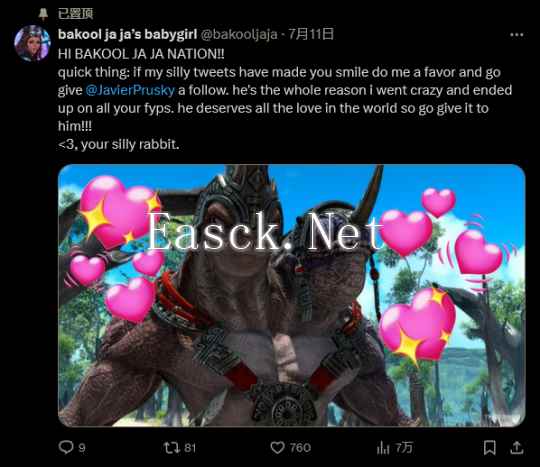Click the tweet text HI BAKOOL JA JA NATION
540x467 pixels.
click(x=141, y=54)
